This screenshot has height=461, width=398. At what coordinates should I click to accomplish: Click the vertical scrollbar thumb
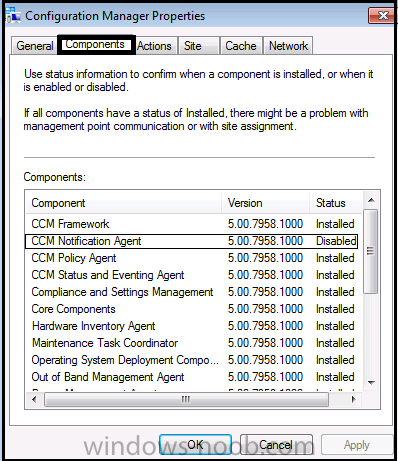pos(371,251)
